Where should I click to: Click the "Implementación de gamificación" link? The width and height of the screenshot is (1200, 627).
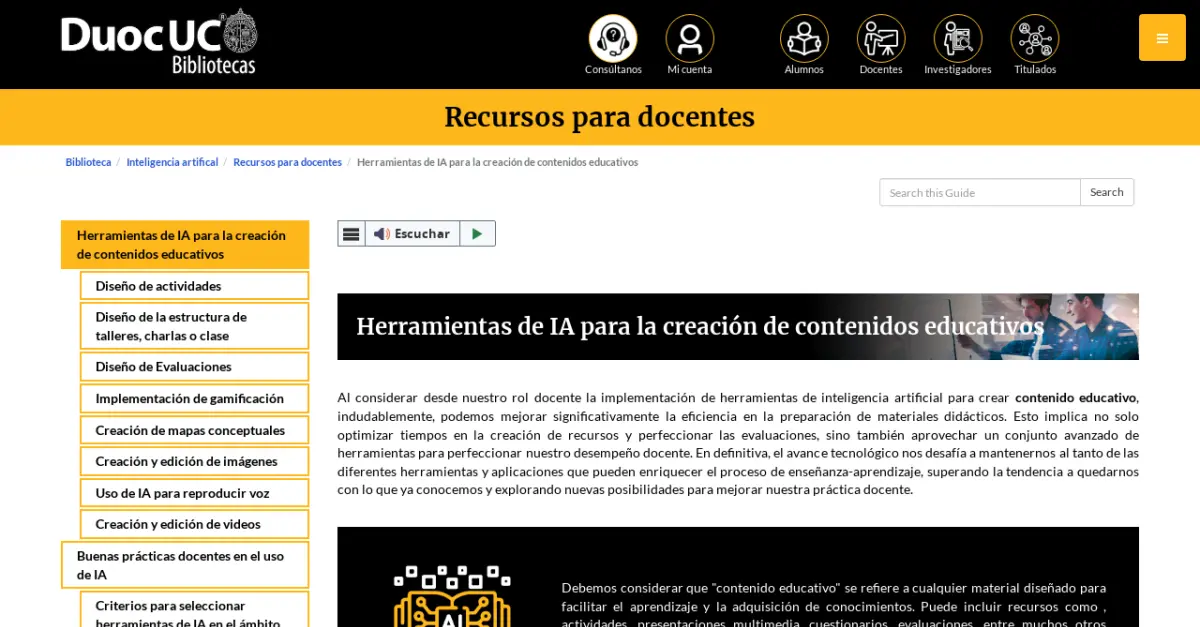click(194, 398)
